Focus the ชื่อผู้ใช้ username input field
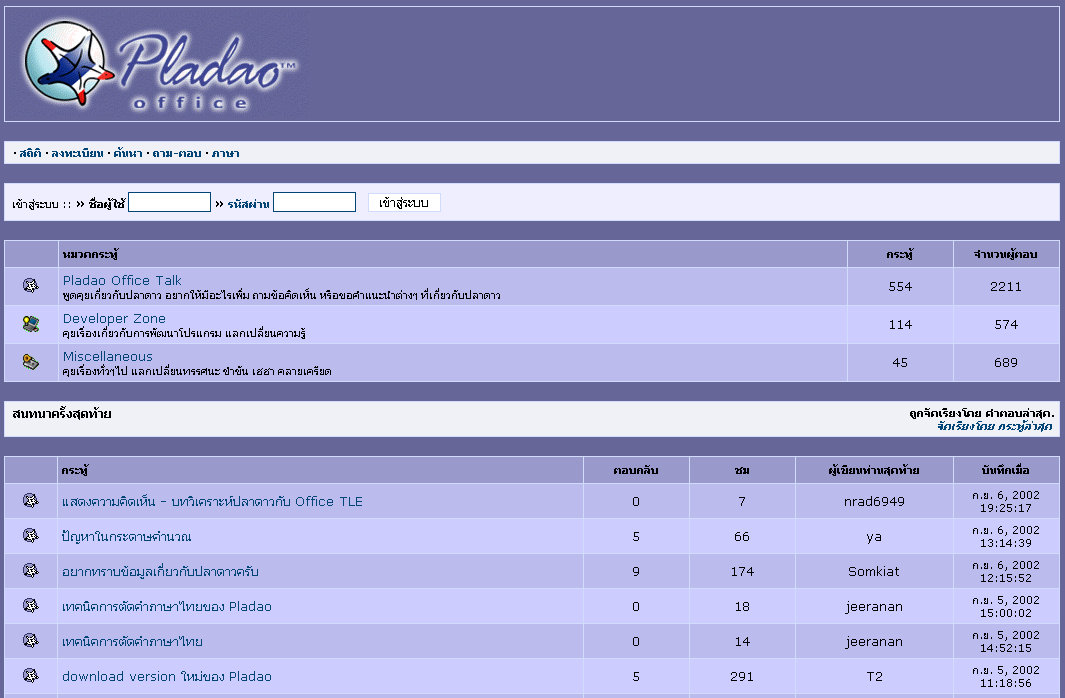Viewport: 1065px width, 698px height. pyautogui.click(x=169, y=202)
